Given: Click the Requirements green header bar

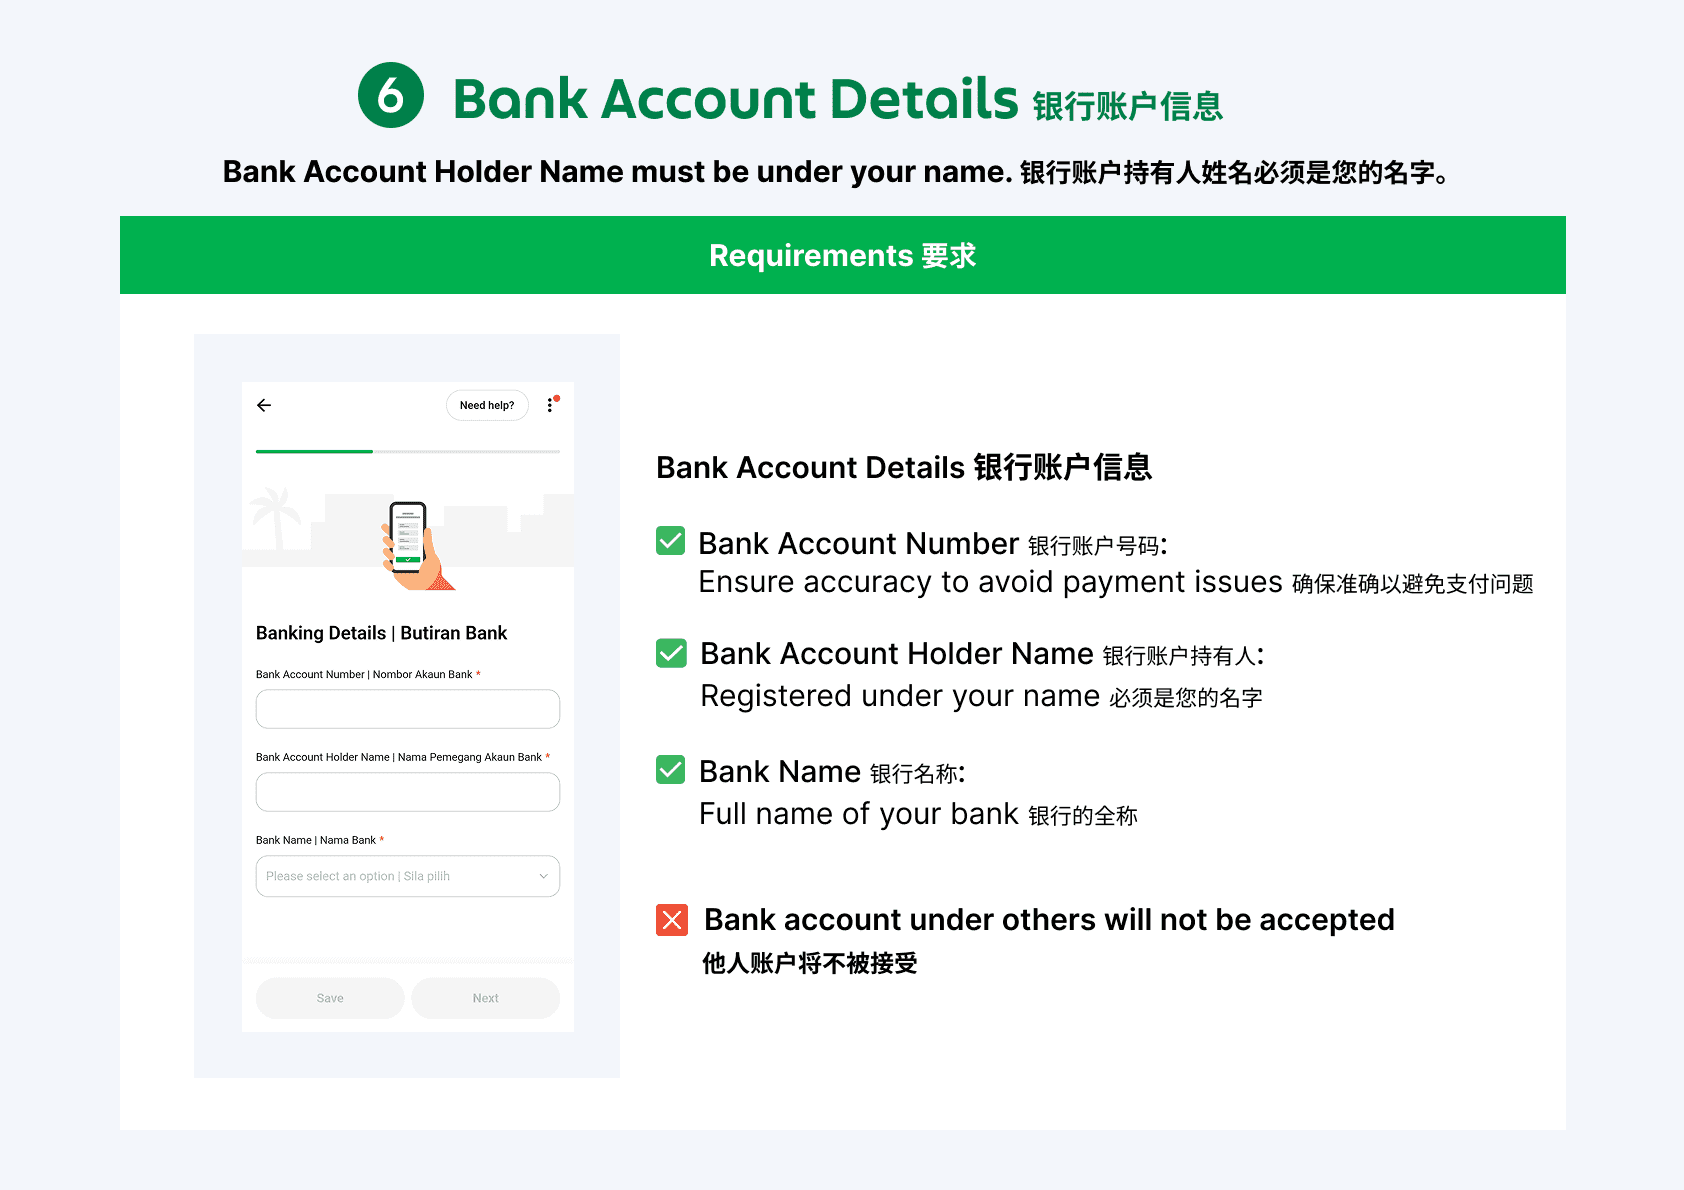Looking at the screenshot, I should tap(843, 255).
